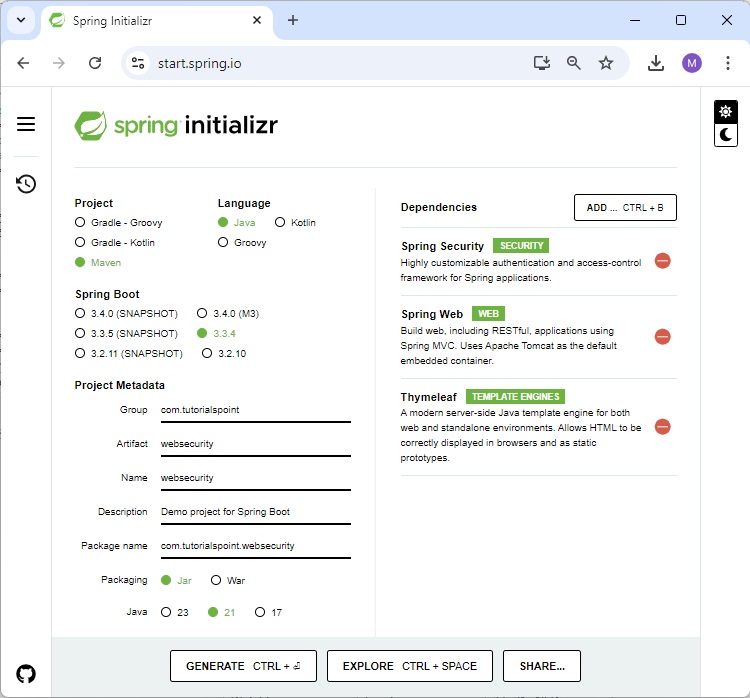Open the GitHub icon link

pos(26,674)
